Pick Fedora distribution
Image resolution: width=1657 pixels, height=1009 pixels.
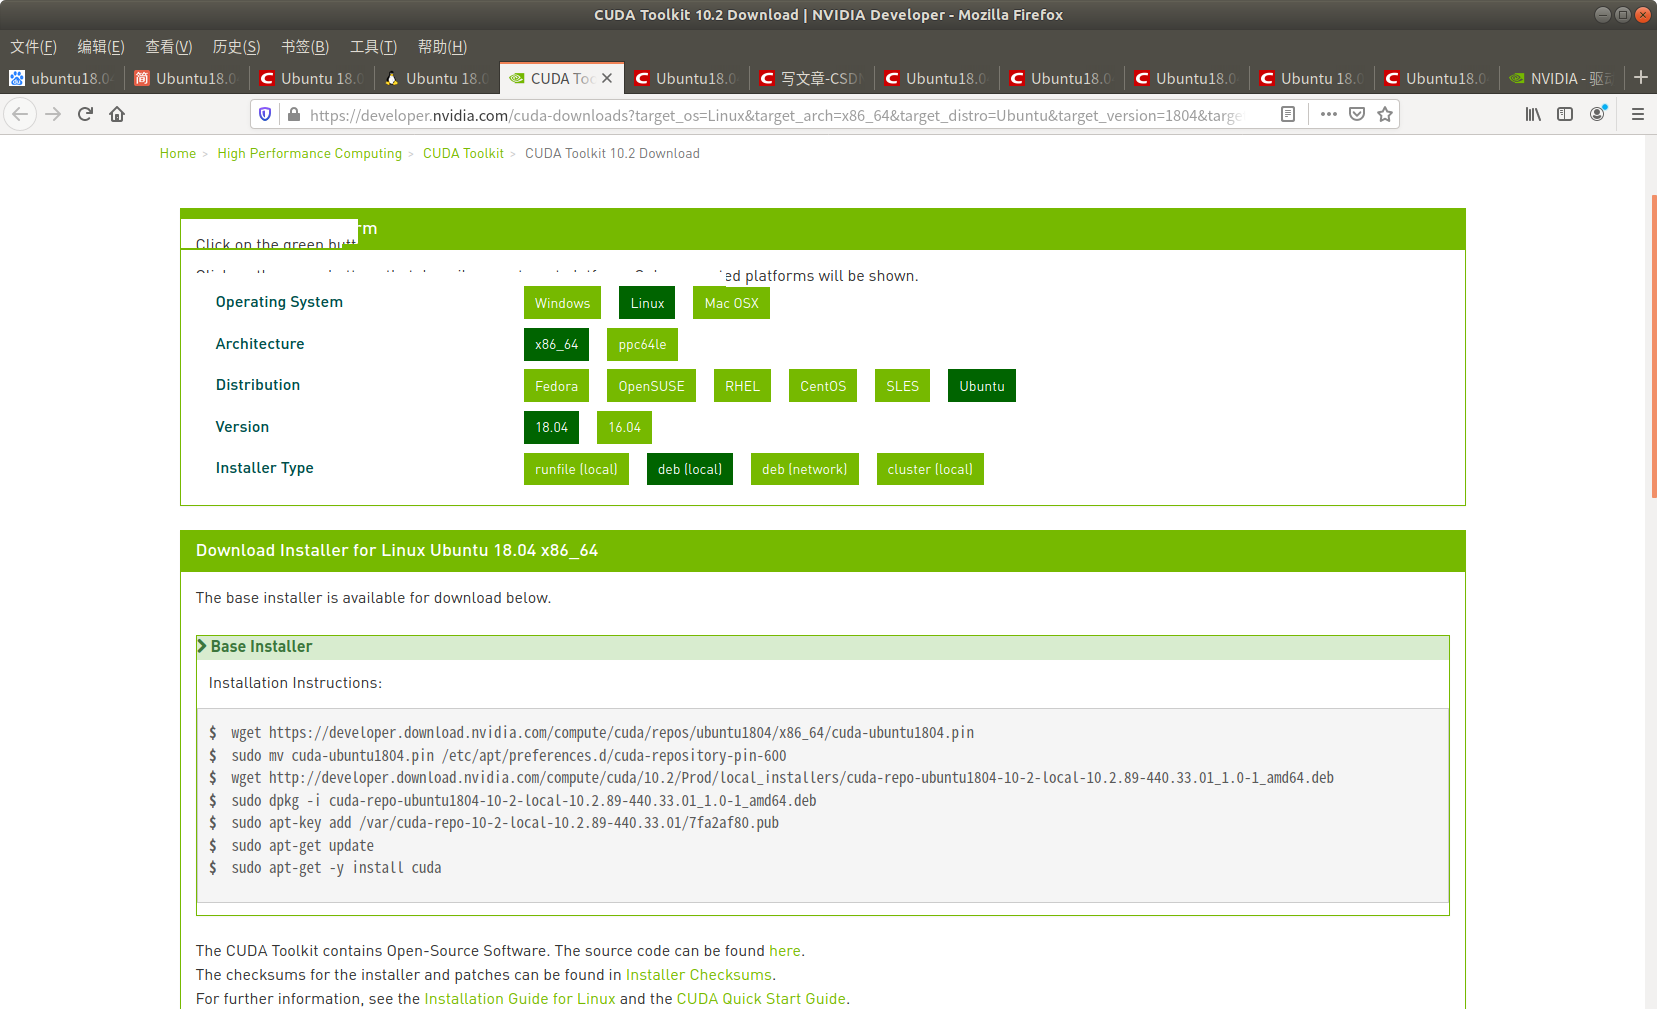(556, 386)
